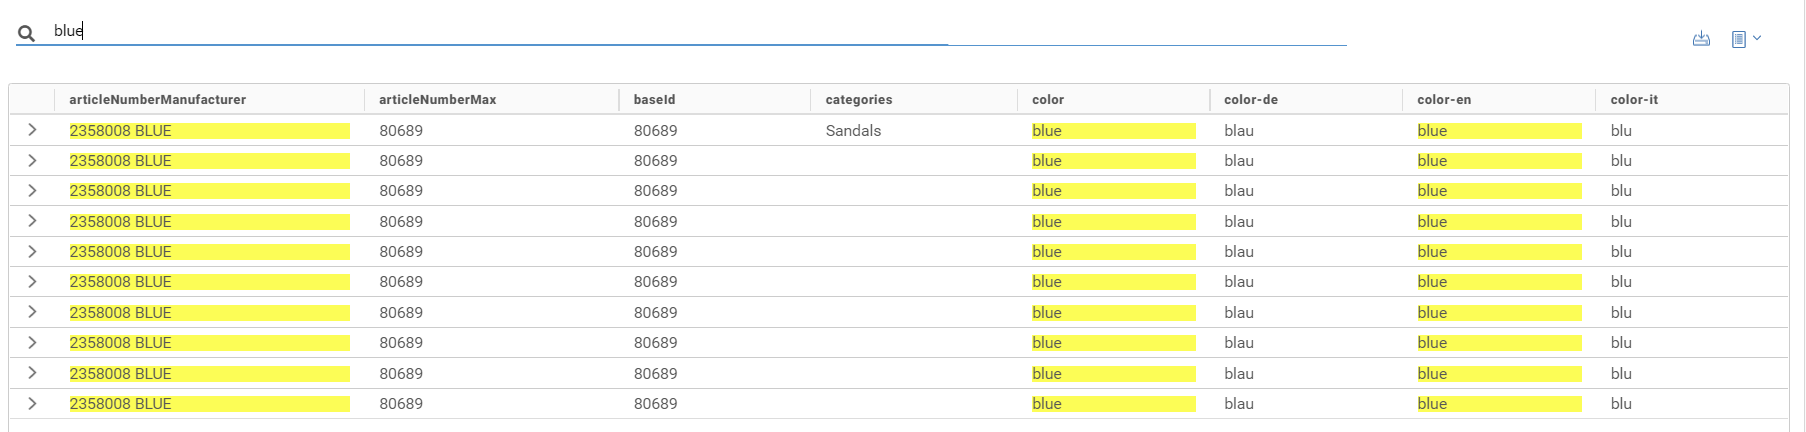Select the categories column header
The width and height of the screenshot is (1806, 432).
pos(858,100)
